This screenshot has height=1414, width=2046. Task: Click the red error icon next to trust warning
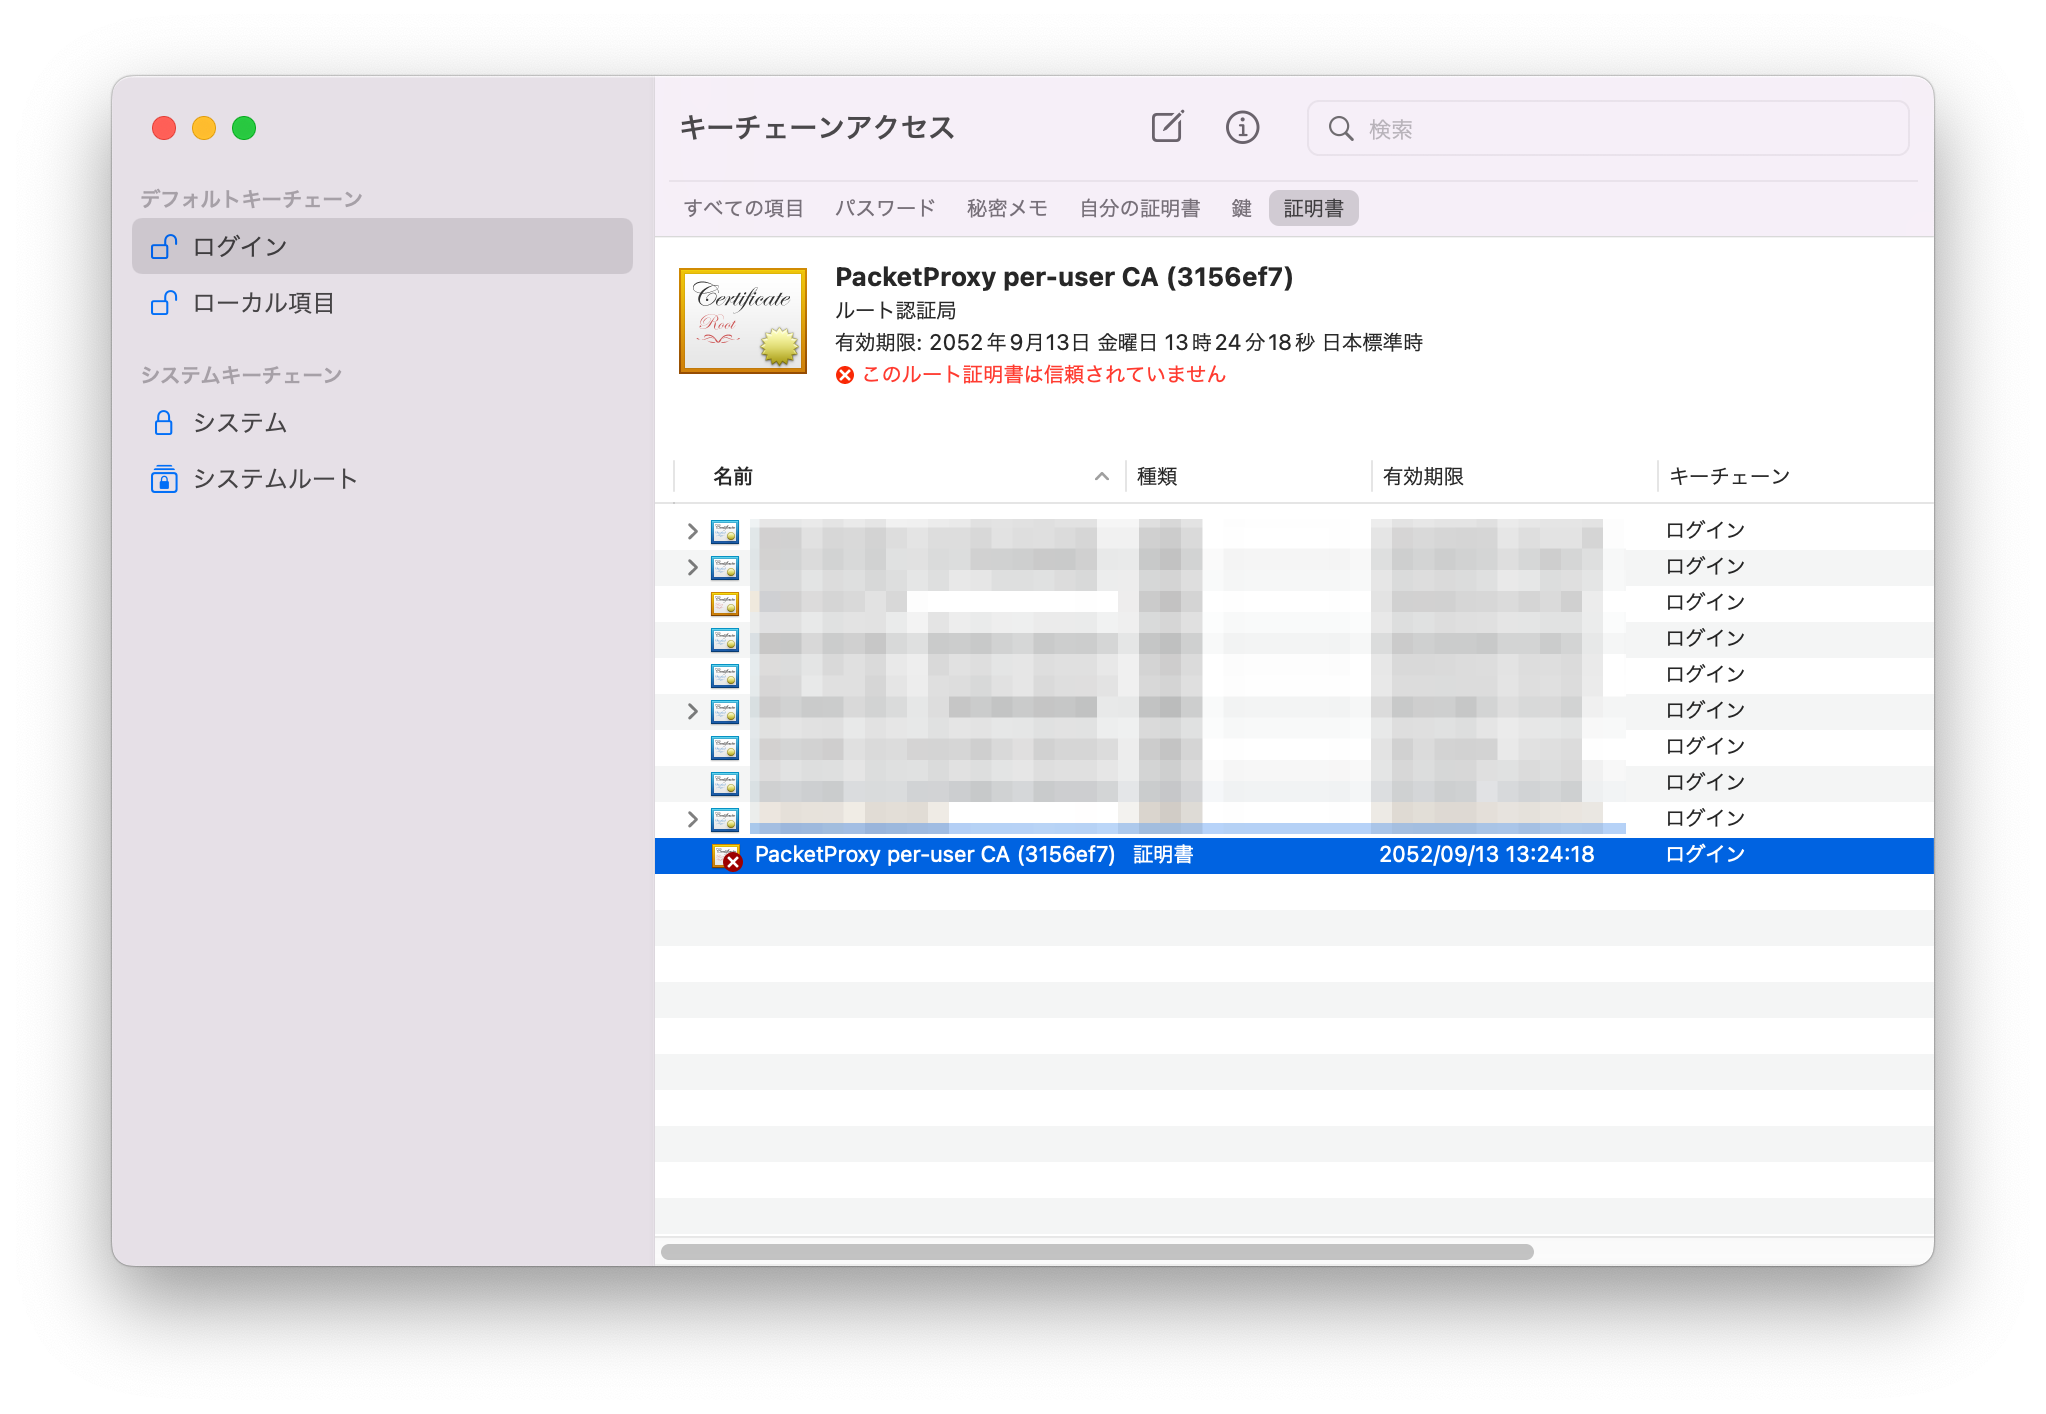coord(845,375)
